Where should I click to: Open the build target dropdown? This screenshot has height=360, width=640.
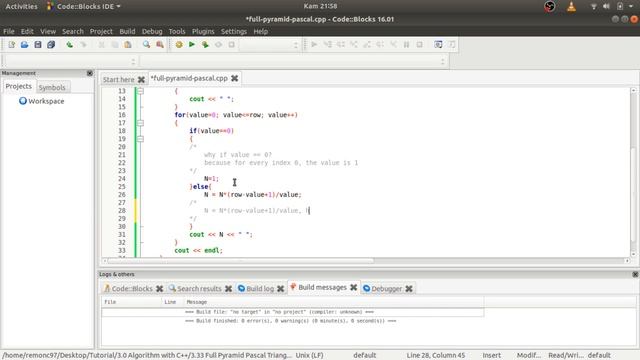[269, 45]
